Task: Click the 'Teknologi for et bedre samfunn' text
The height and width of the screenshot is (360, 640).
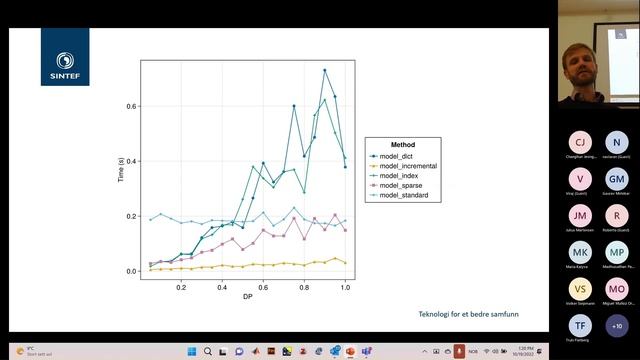Action: click(x=469, y=314)
